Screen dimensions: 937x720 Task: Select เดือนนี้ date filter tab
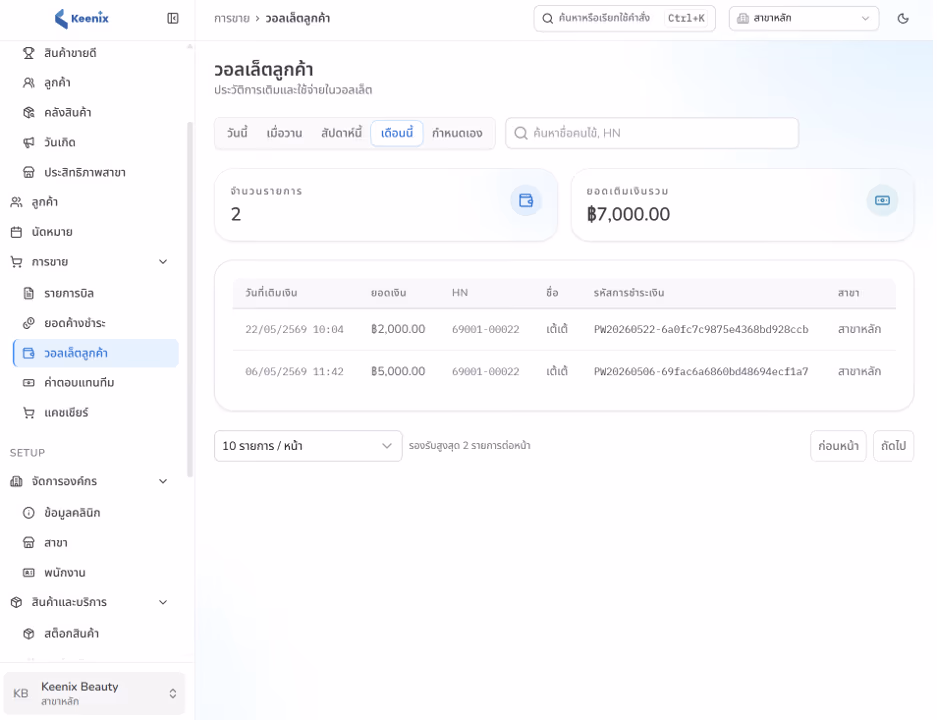click(397, 133)
